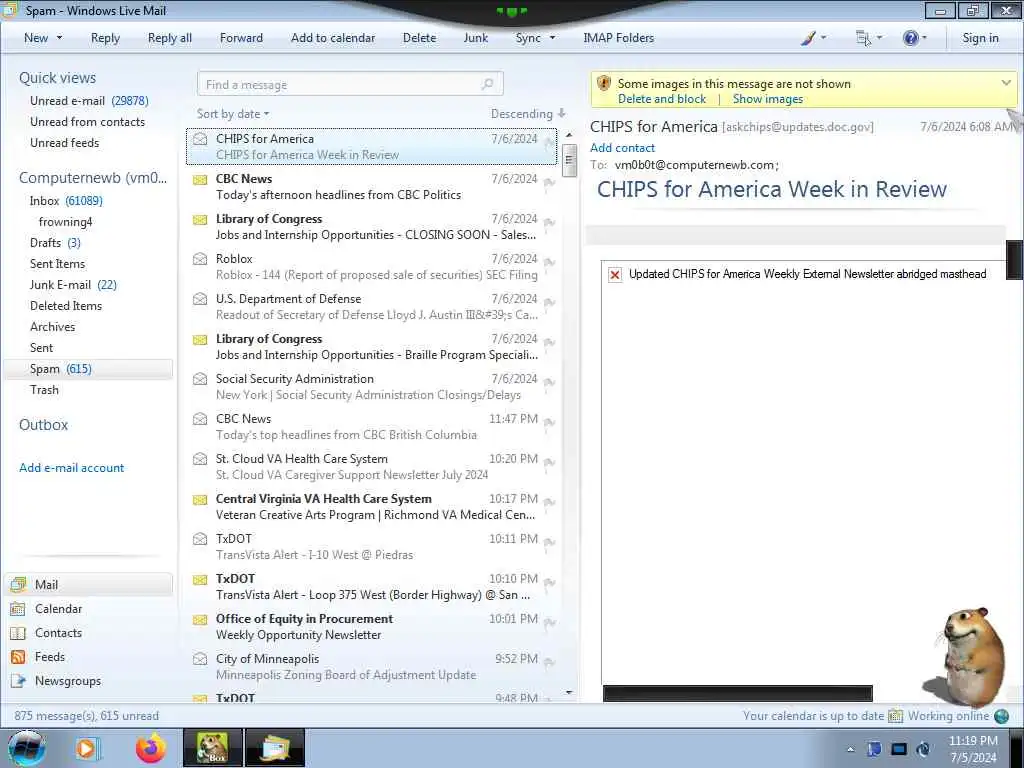Click Add e-mail account link
Viewport: 1024px width, 768px height.
click(71, 468)
